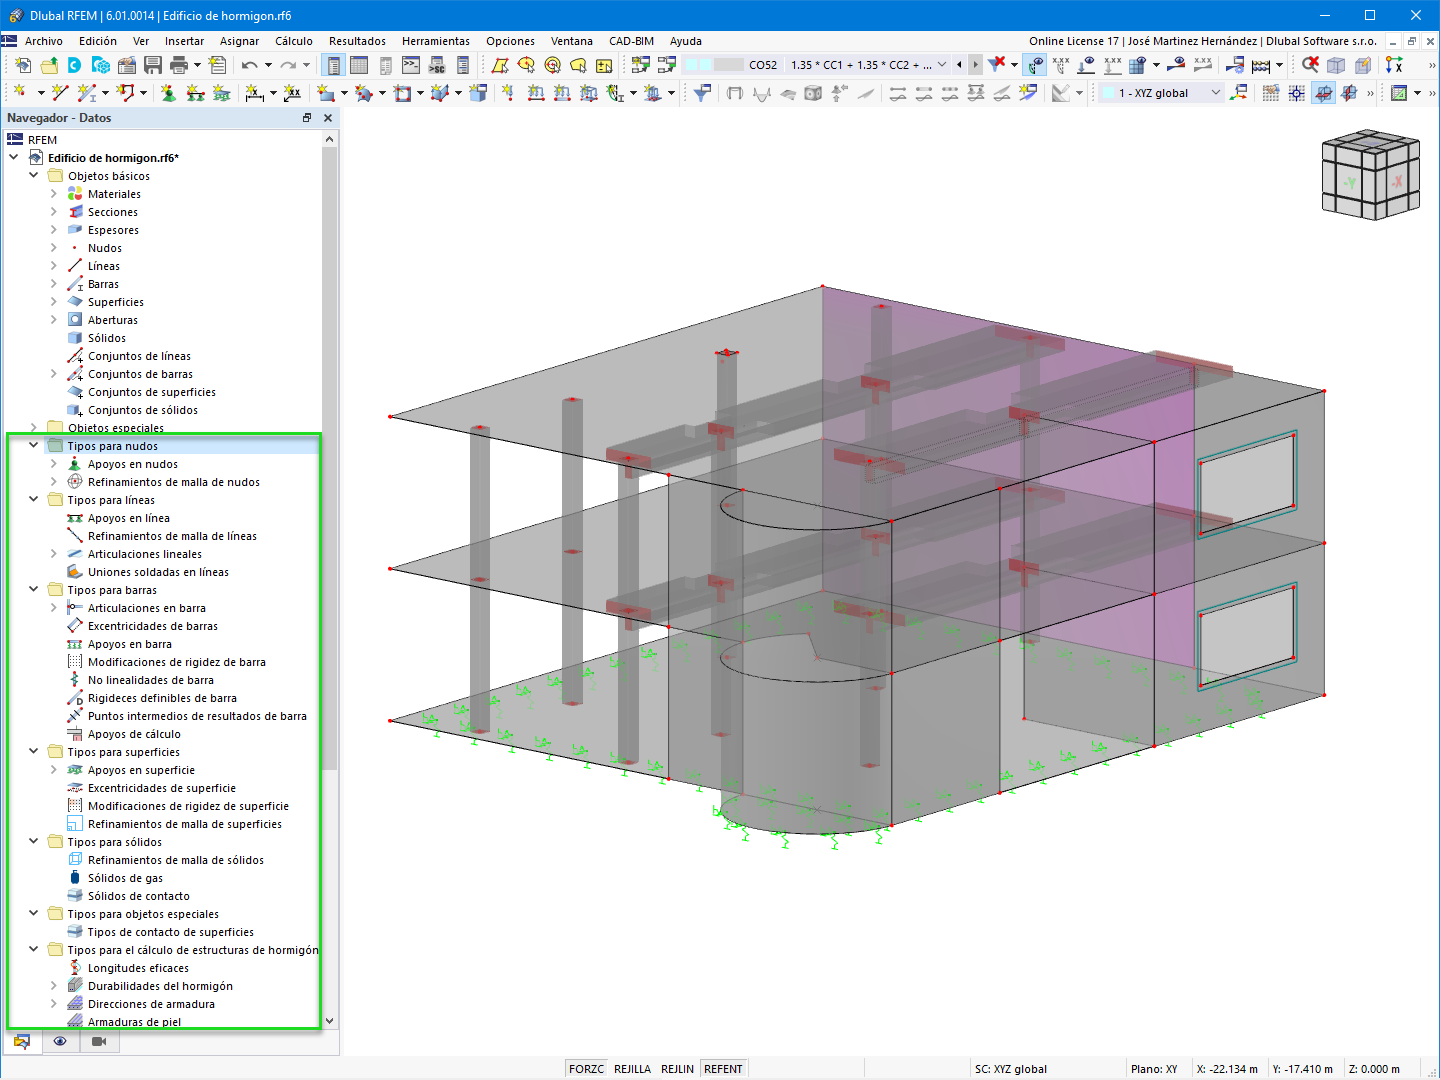Click navigator scrollbar down arrow
1440x1080 pixels.
pos(330,1022)
